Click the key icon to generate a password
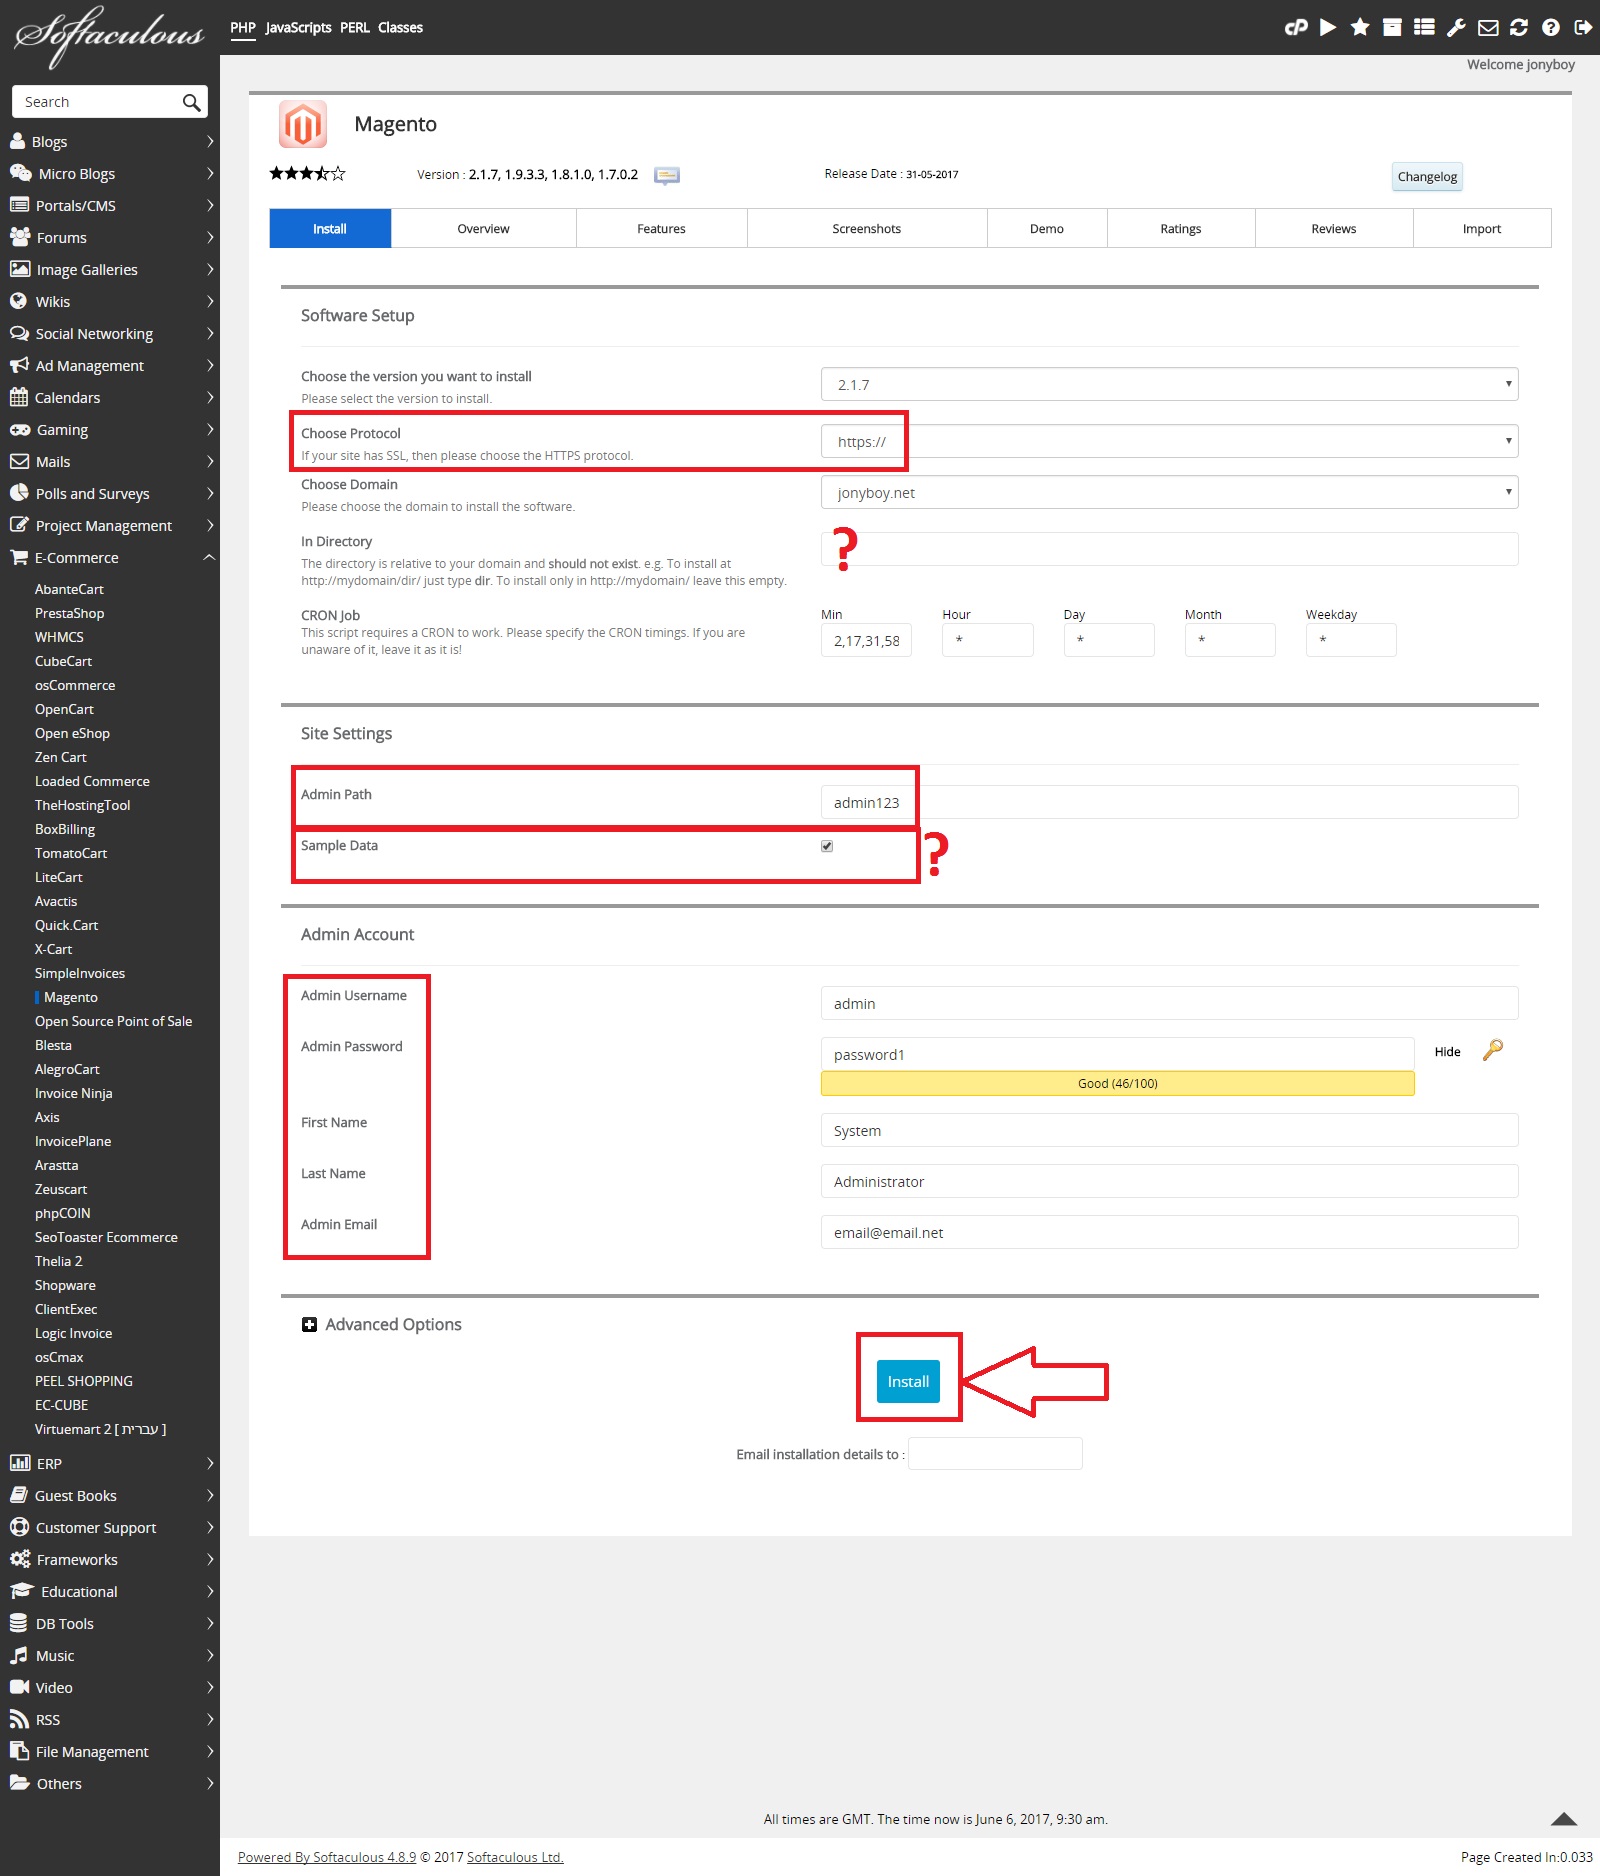1600x1876 pixels. 1493,1050
